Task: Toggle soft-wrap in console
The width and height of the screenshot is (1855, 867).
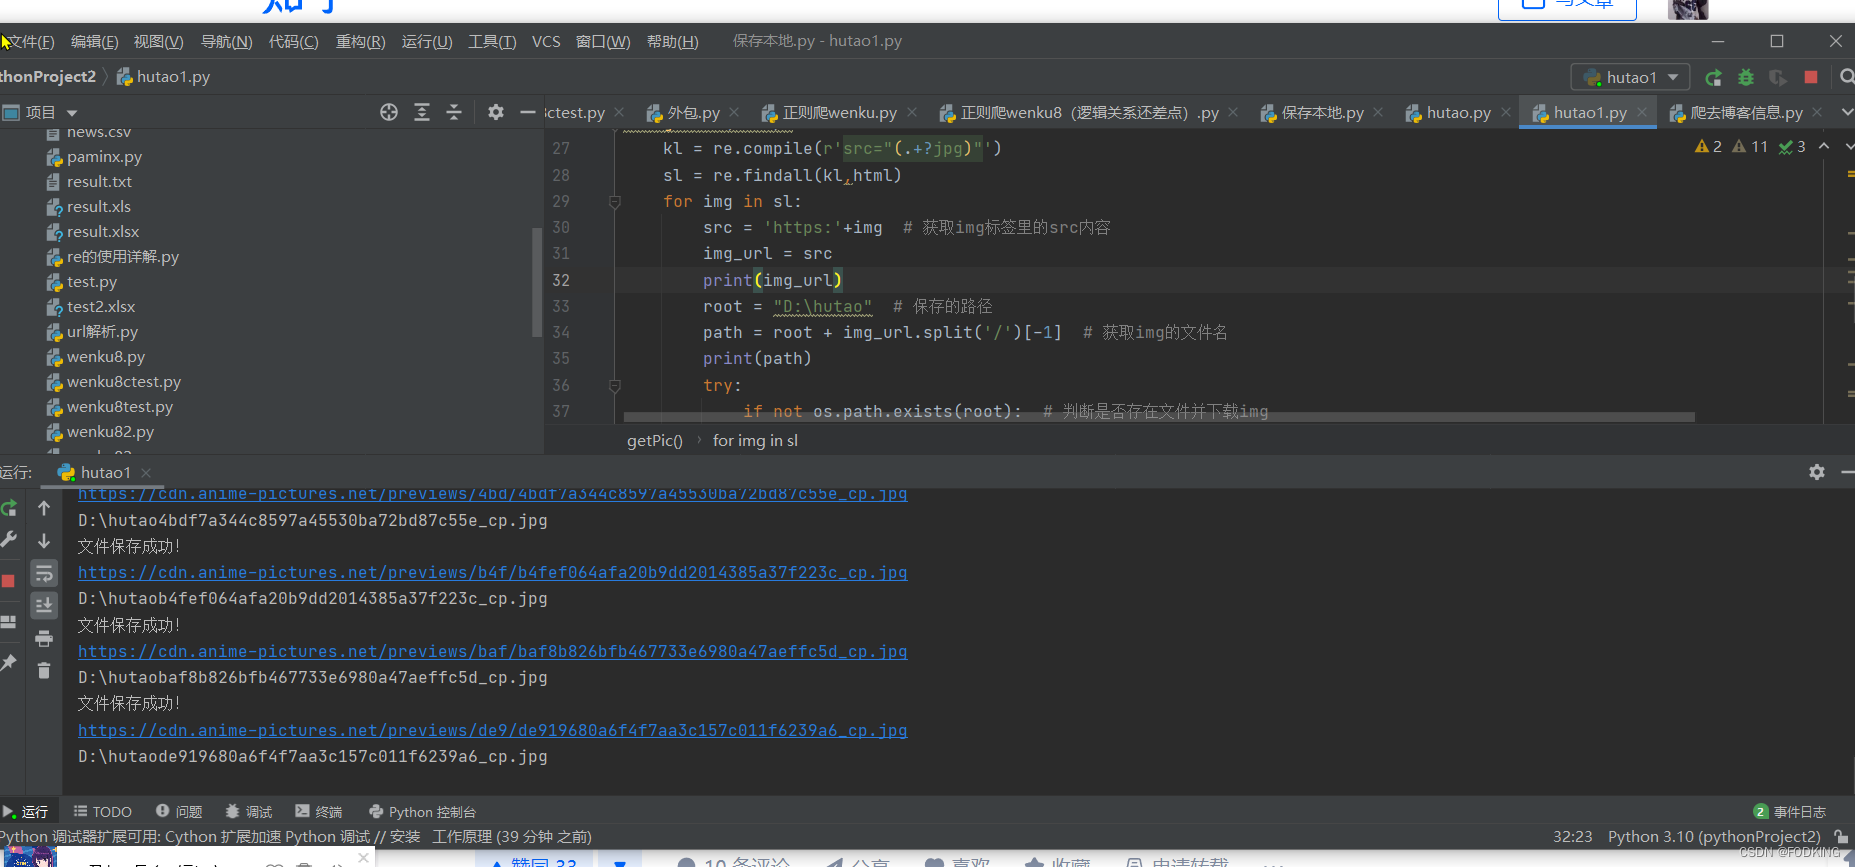Action: tap(44, 573)
